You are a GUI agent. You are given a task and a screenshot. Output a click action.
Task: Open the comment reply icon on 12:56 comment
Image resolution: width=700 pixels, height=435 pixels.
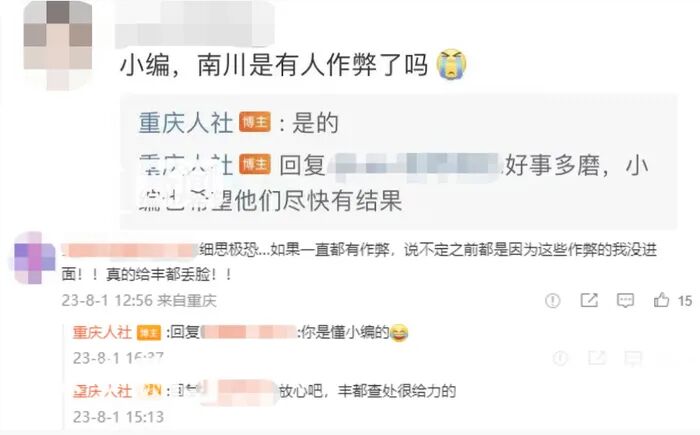point(625,300)
